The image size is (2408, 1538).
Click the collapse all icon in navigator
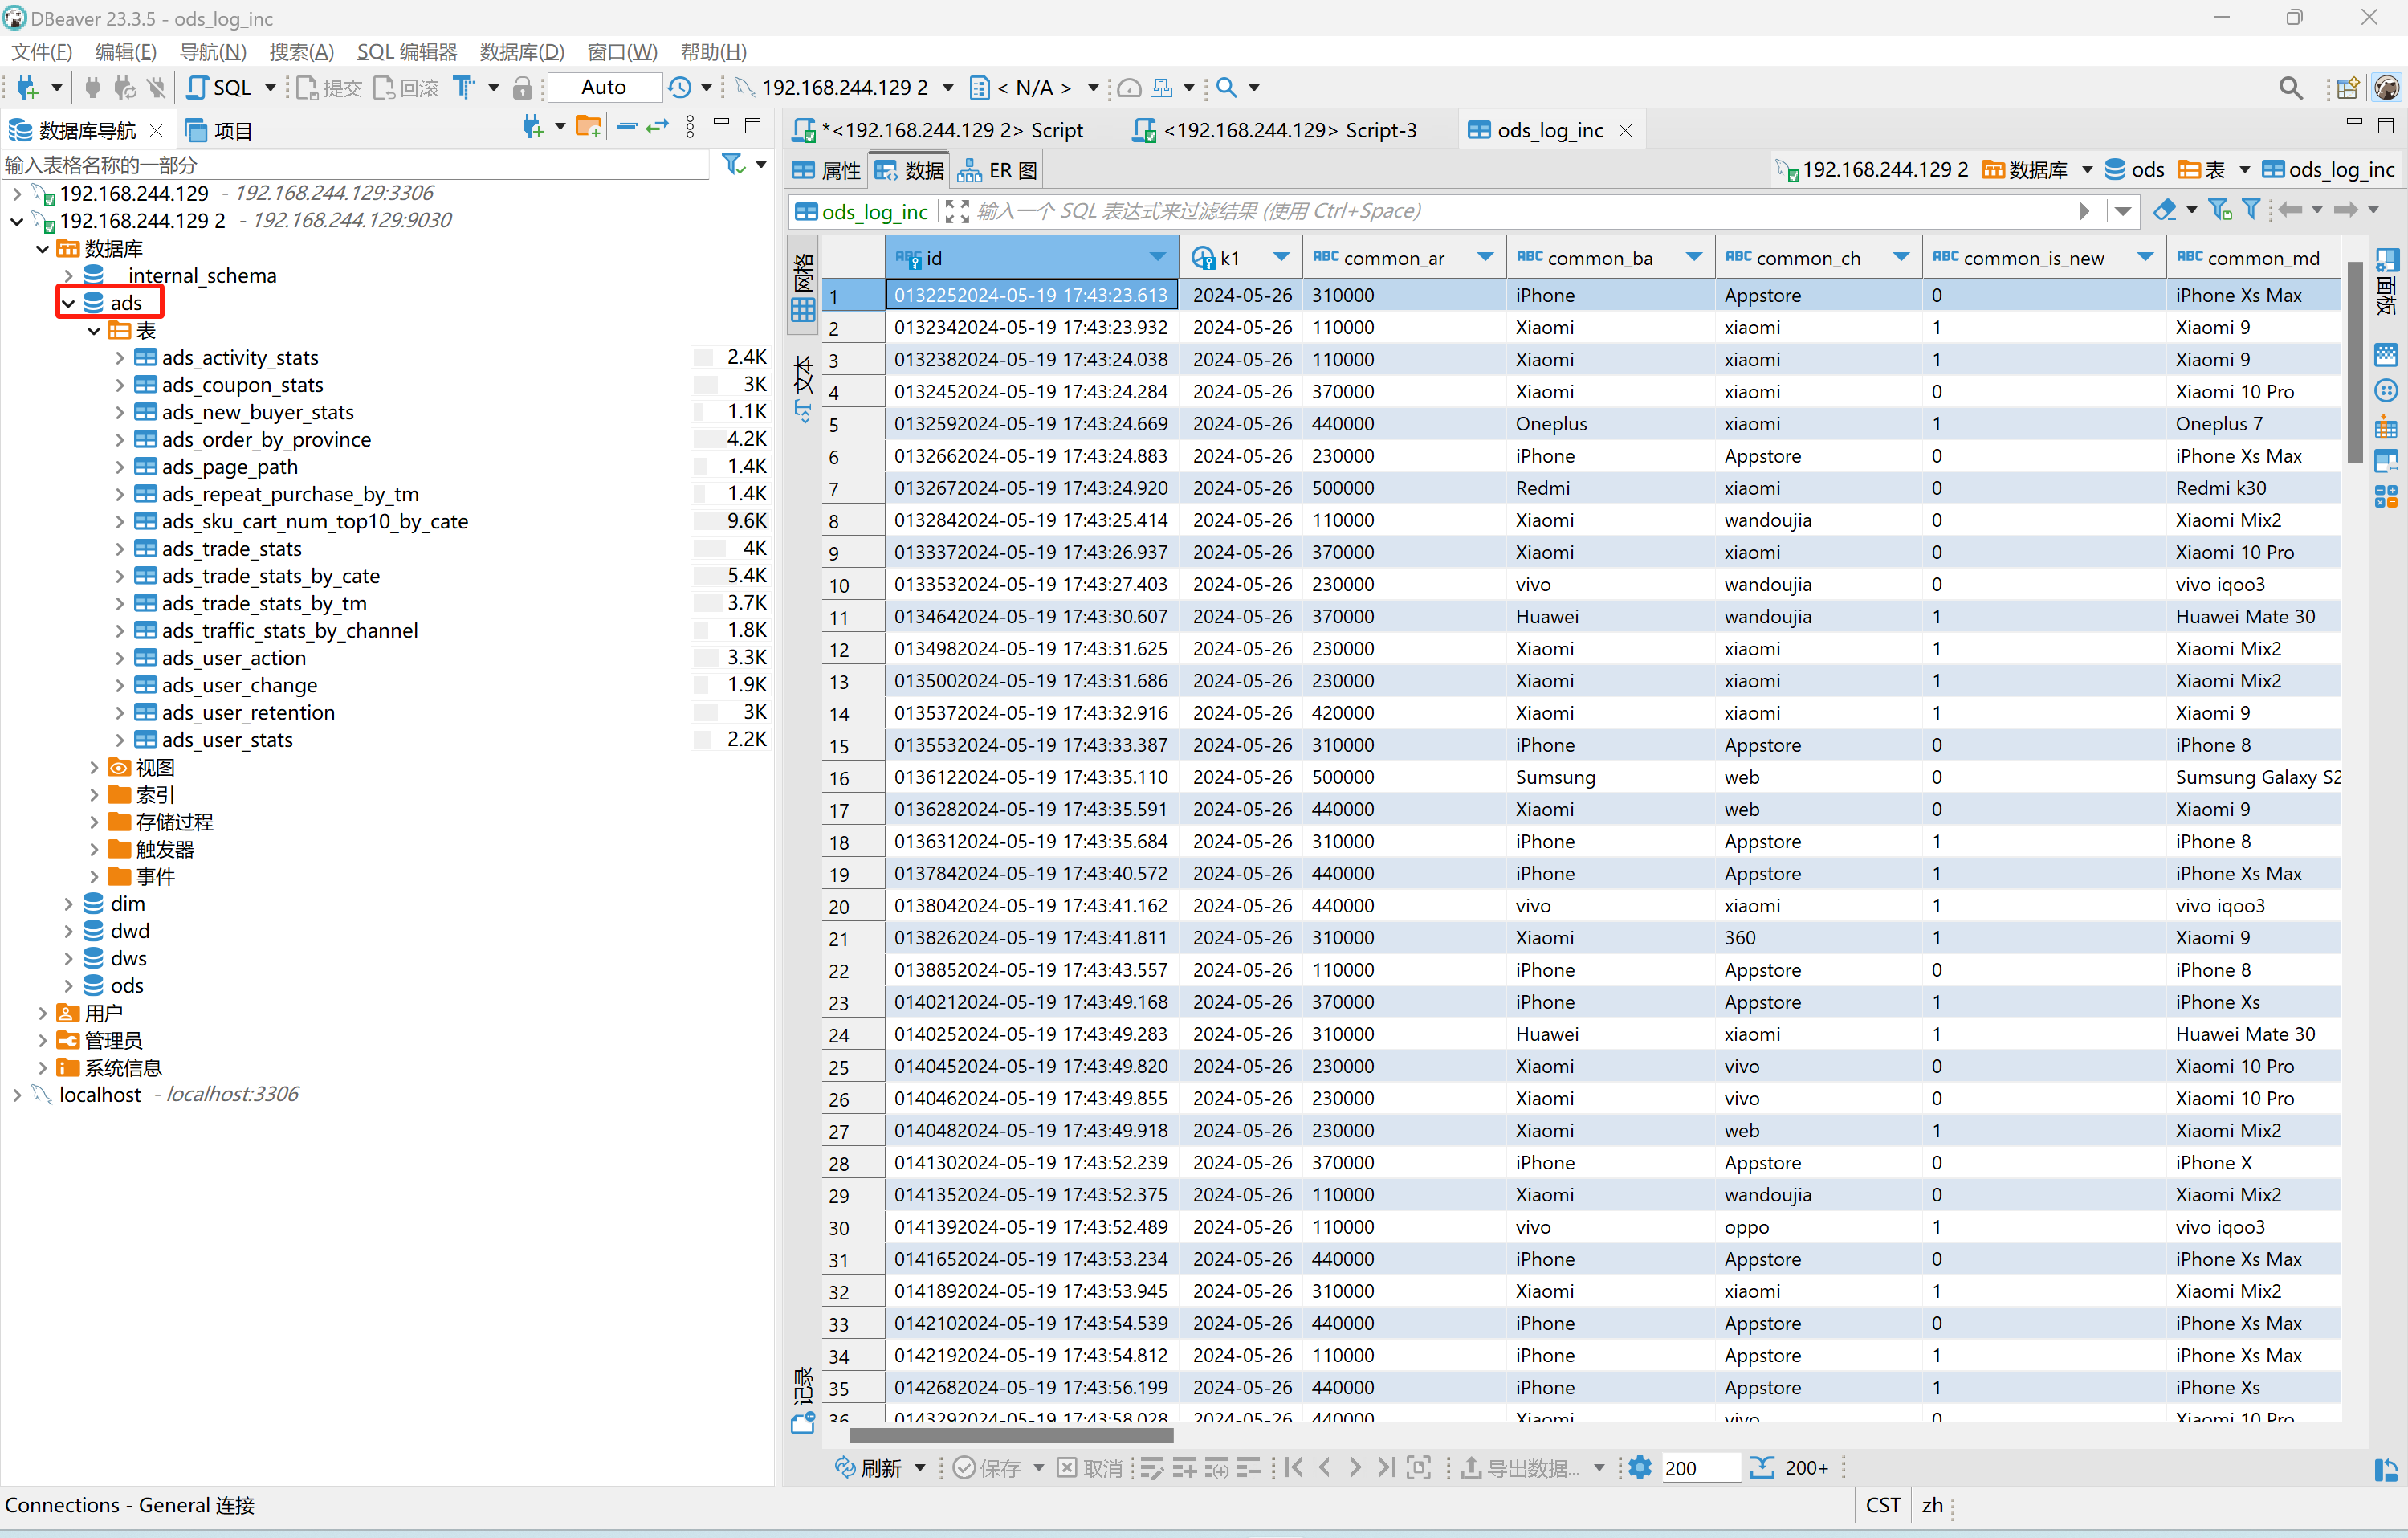tap(627, 128)
